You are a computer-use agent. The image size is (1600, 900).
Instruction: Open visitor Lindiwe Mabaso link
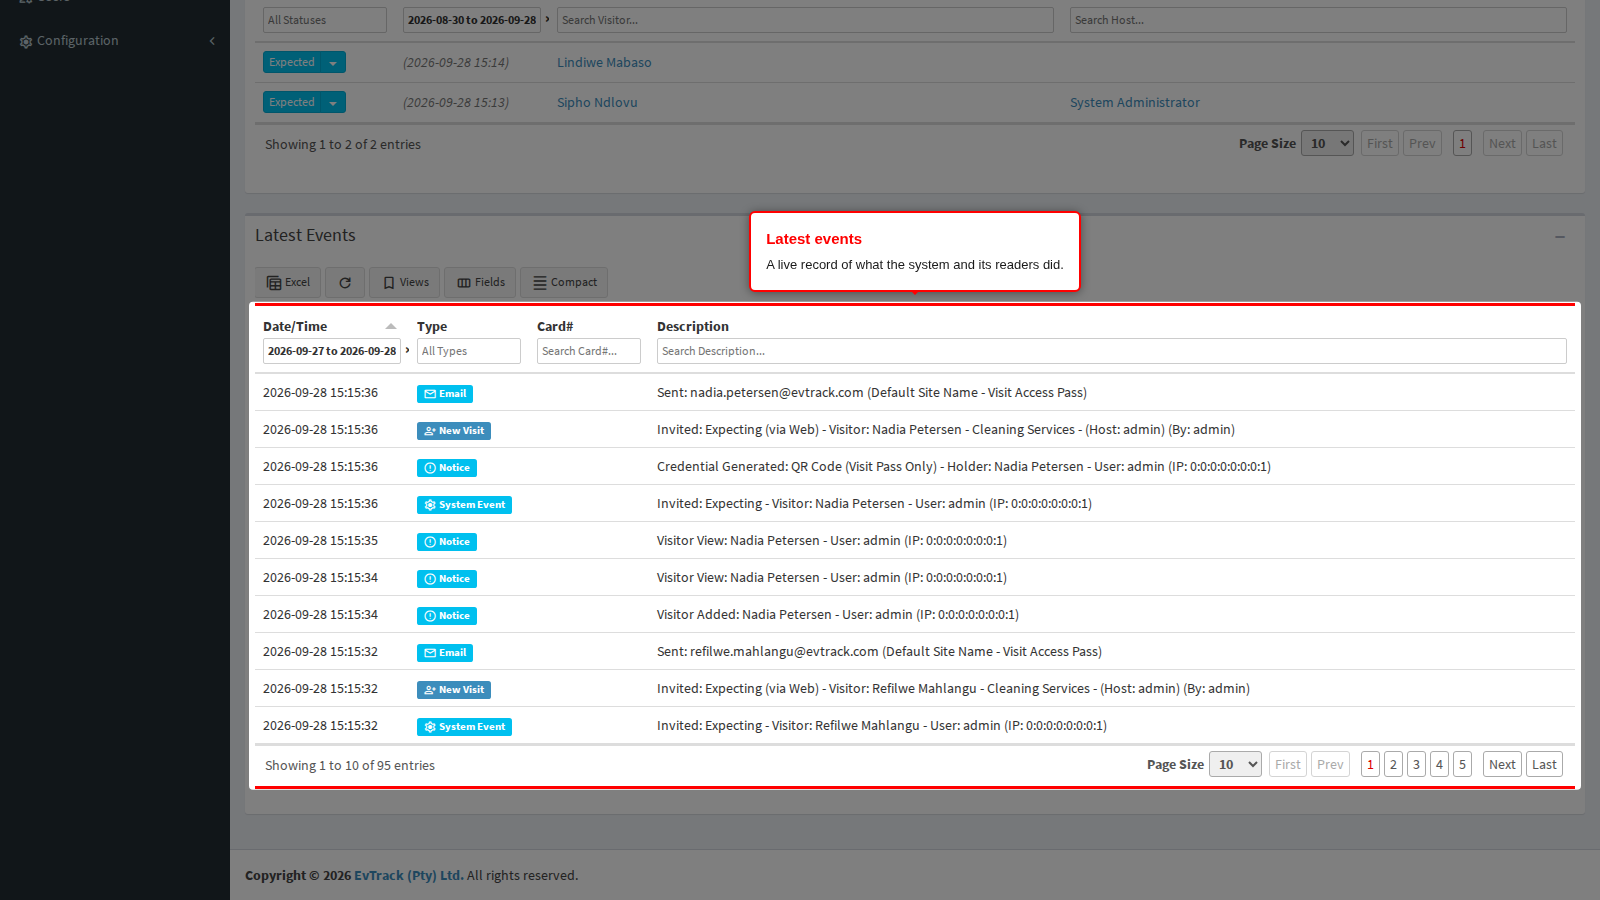click(x=604, y=62)
